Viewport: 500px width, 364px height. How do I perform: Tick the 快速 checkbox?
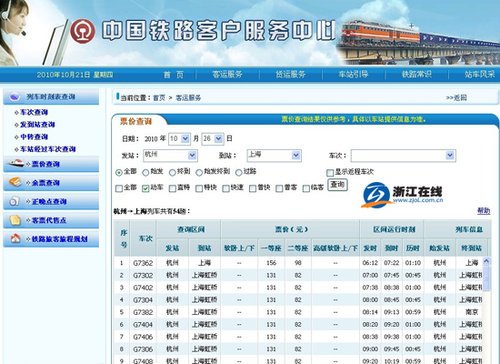coord(226,188)
